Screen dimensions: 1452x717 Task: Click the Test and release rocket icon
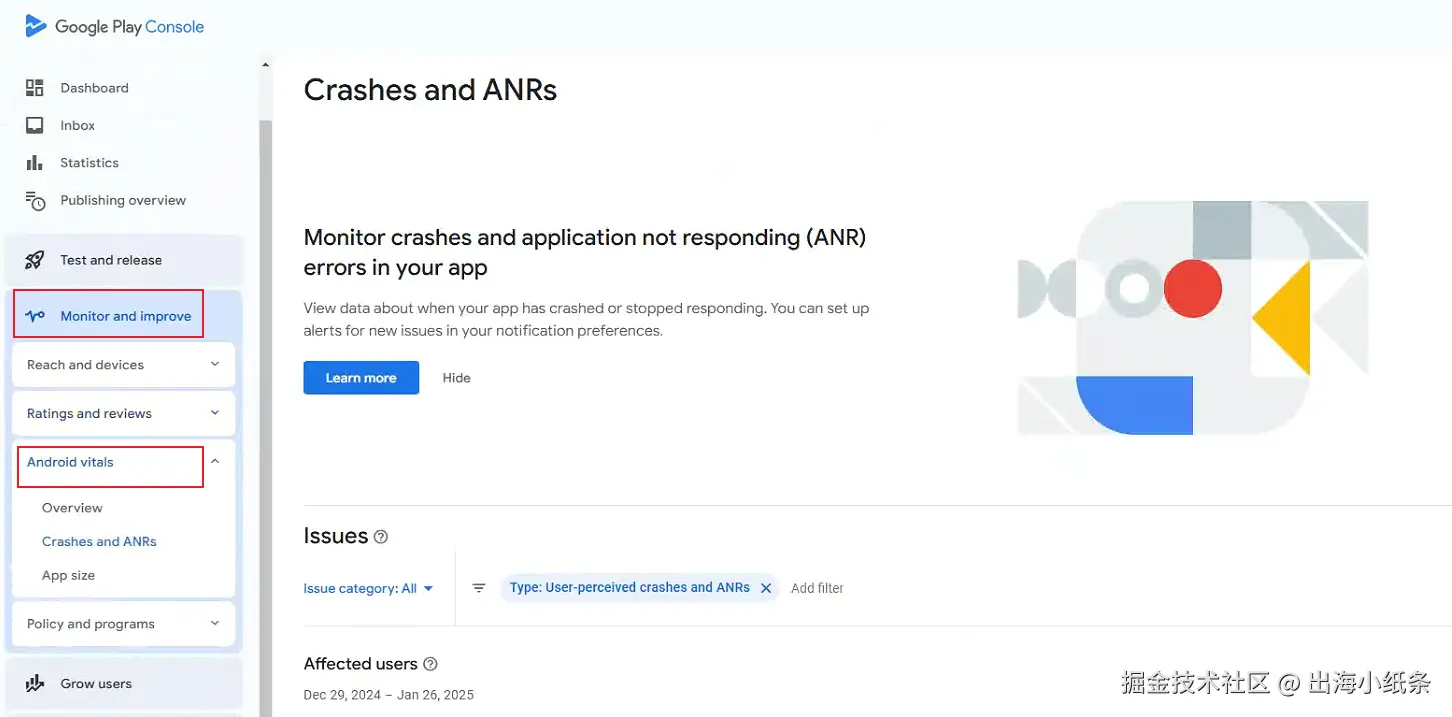tap(35, 260)
